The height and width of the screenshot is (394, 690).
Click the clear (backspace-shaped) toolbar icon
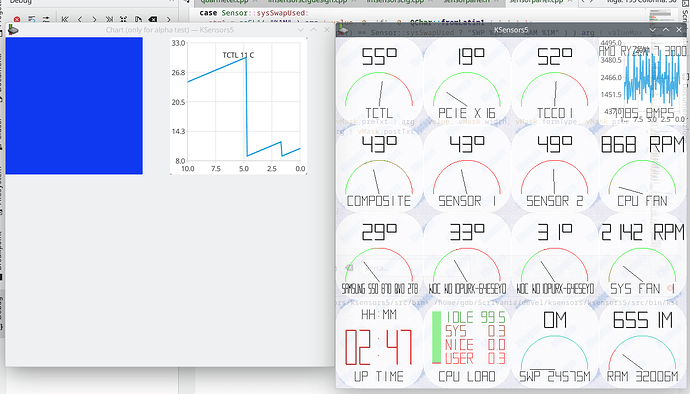point(153,19)
